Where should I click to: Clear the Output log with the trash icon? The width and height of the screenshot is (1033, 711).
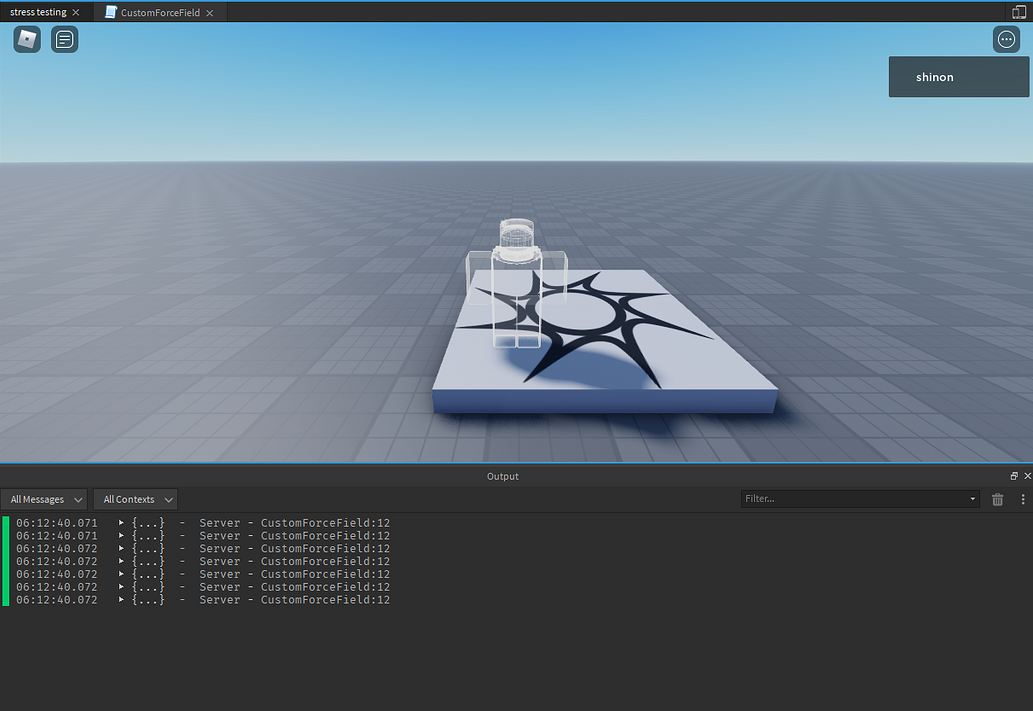997,499
